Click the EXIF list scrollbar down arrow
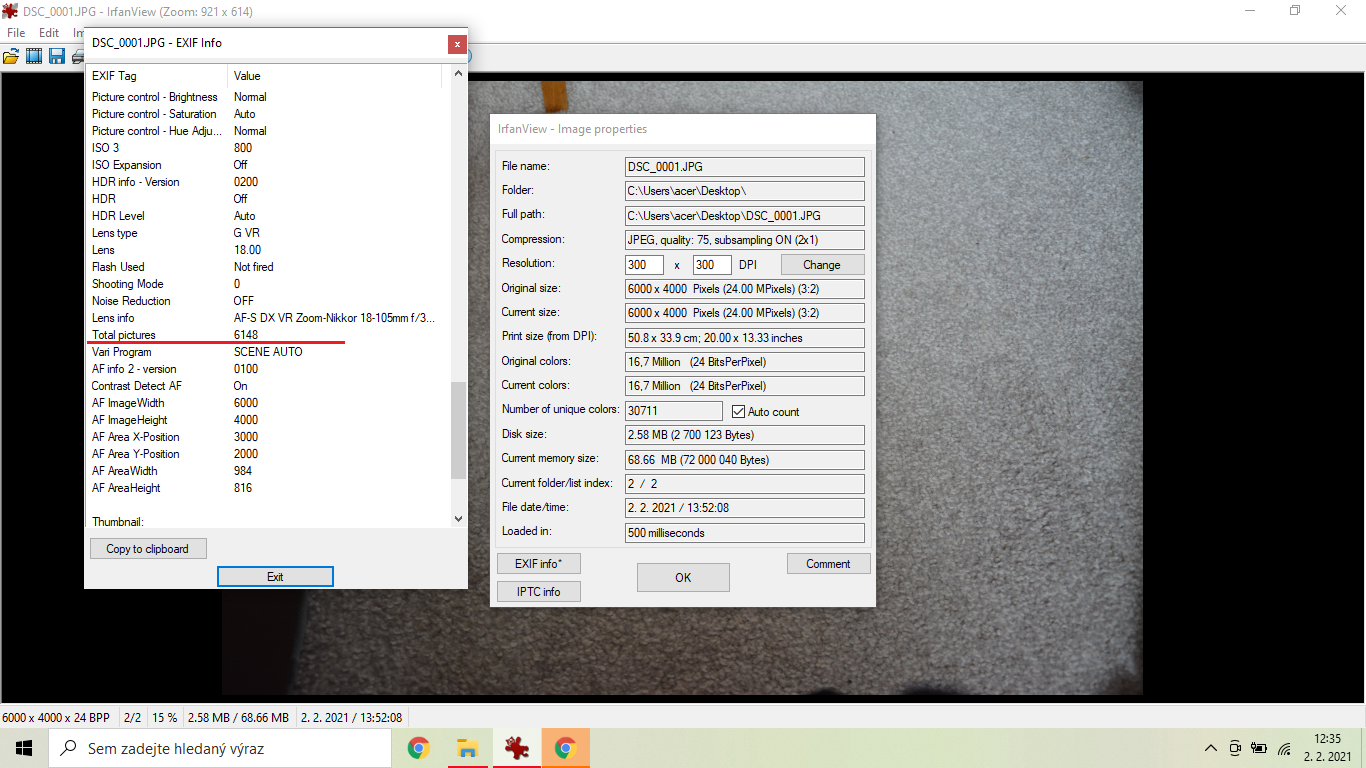 tap(459, 519)
